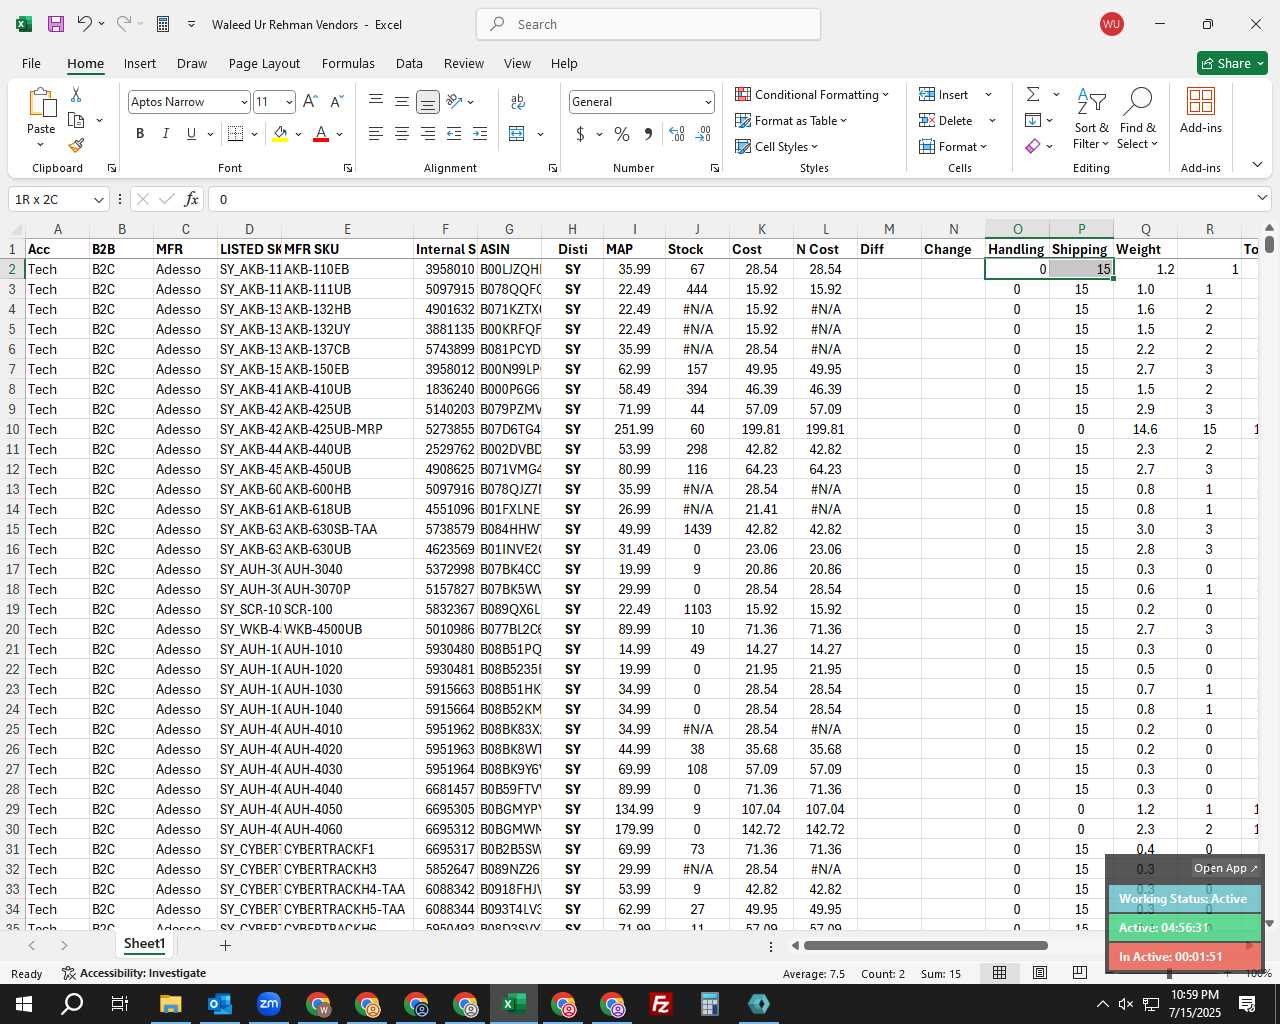Open the font size dropdown

click(x=289, y=102)
